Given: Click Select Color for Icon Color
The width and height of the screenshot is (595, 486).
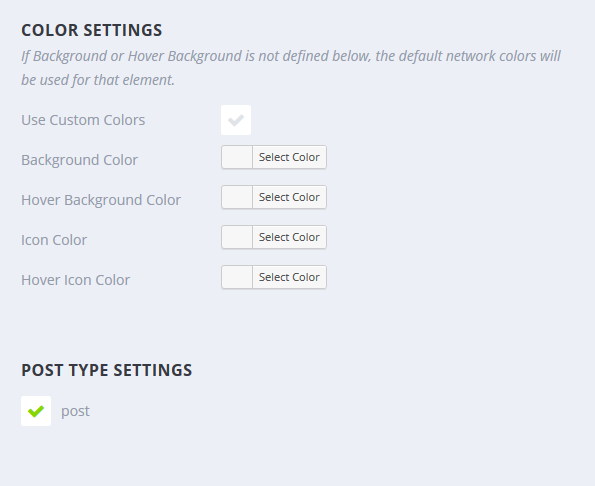Looking at the screenshot, I should pos(289,237).
